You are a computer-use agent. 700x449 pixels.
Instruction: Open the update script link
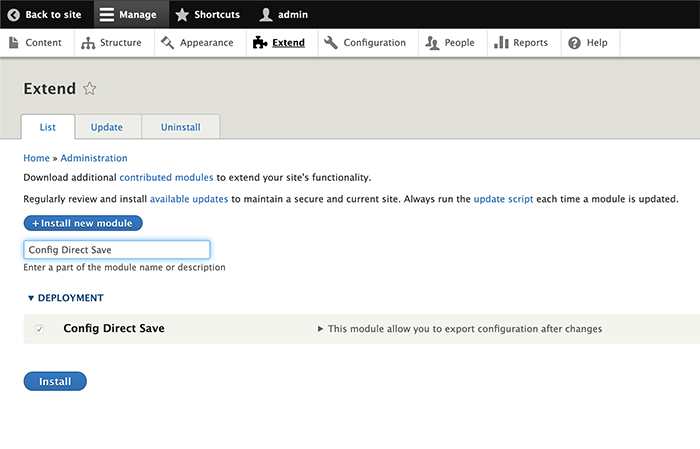coord(503,199)
